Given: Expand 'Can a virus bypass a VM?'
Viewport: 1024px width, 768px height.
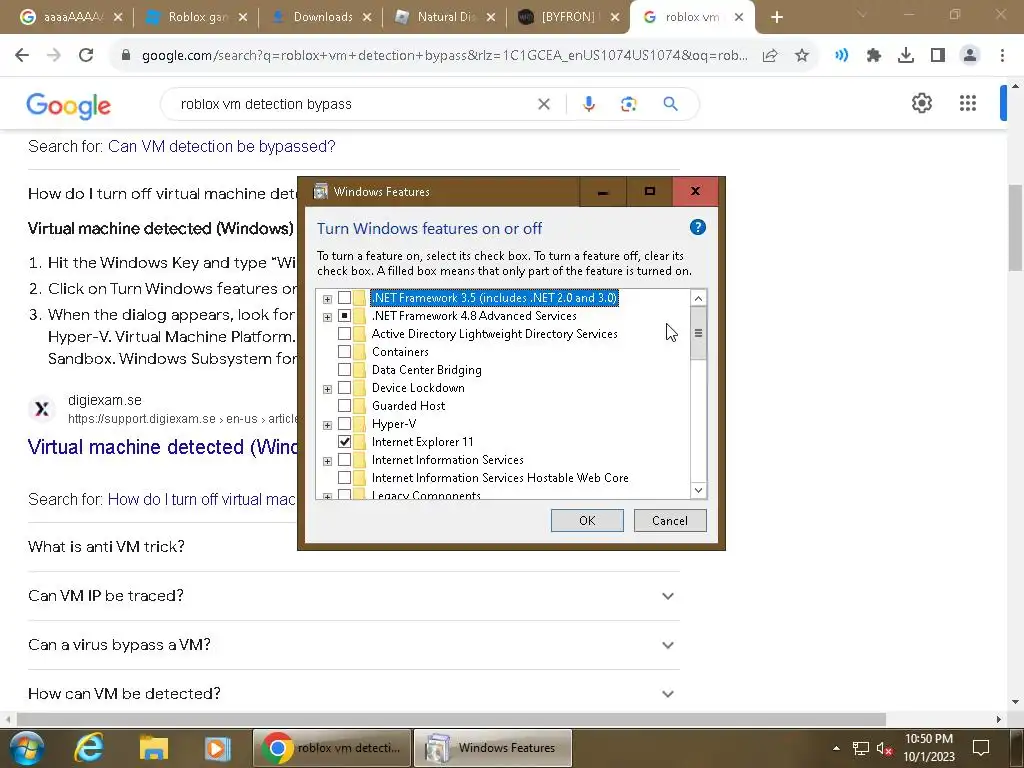Looking at the screenshot, I should pos(353,645).
